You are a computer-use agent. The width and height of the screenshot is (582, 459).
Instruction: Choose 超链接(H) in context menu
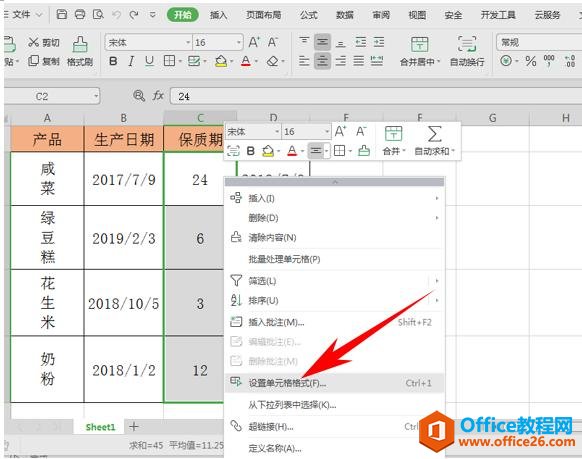pos(334,426)
